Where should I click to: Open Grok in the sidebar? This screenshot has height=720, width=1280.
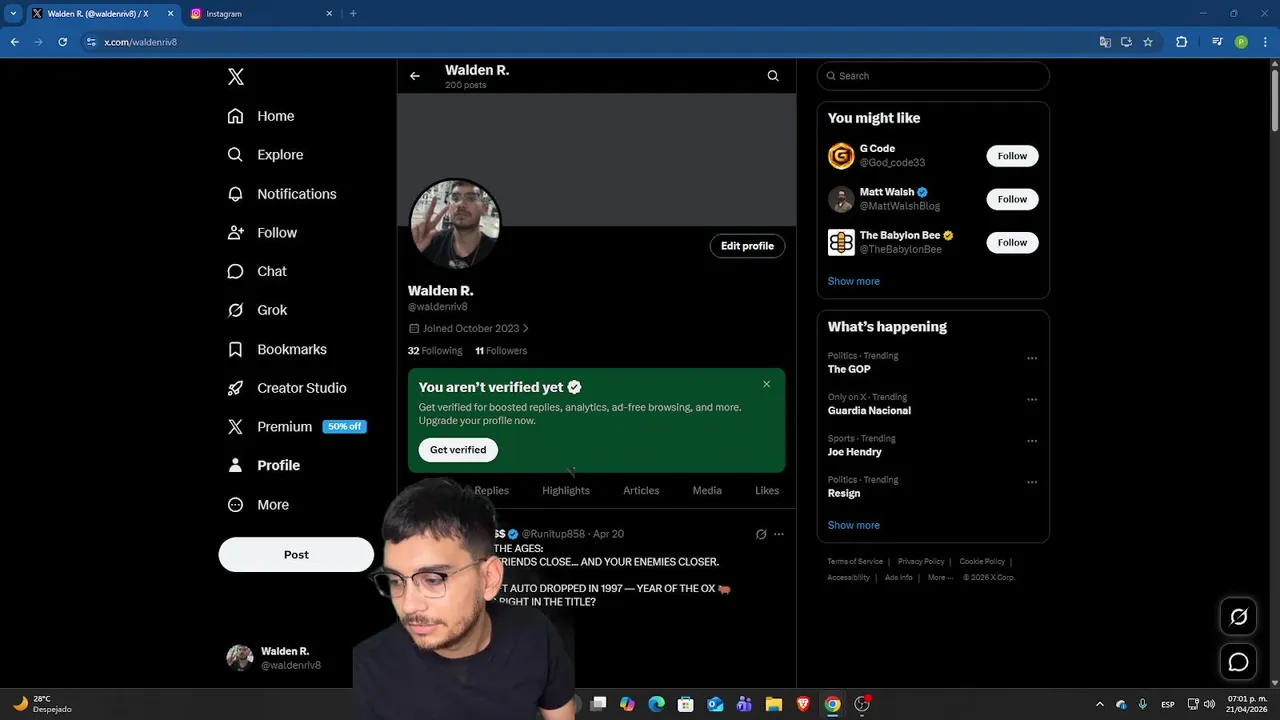(257, 310)
